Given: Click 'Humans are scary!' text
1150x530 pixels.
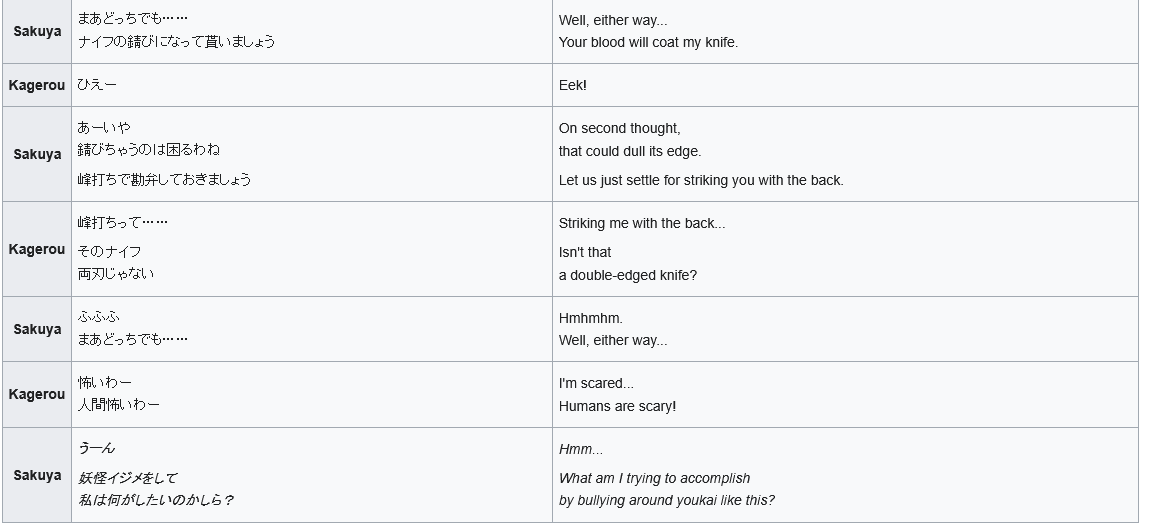Looking at the screenshot, I should [x=618, y=405].
